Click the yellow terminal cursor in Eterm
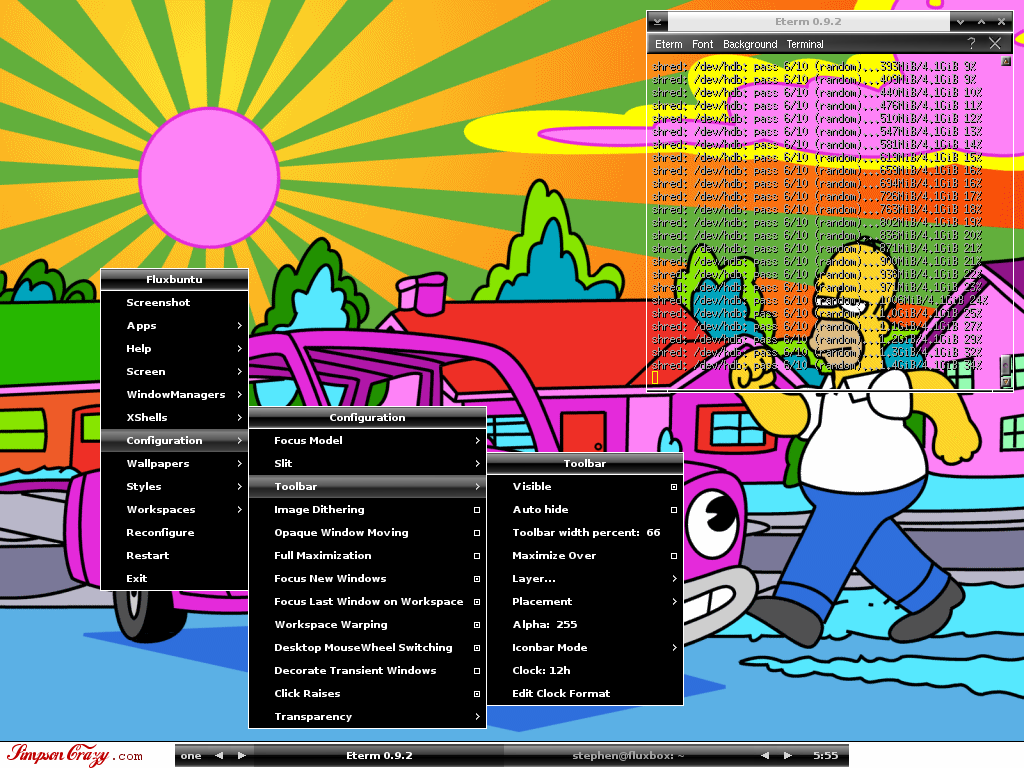Screen dimensions: 1024x768 pos(655,377)
